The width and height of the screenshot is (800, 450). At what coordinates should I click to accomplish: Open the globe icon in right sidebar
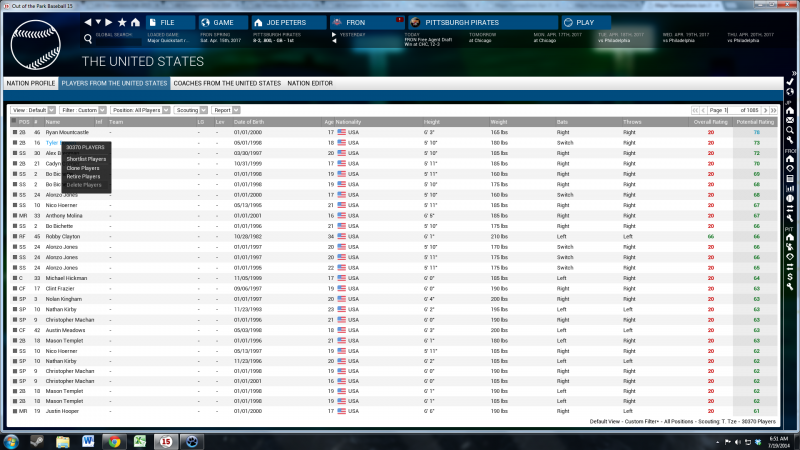point(790,92)
